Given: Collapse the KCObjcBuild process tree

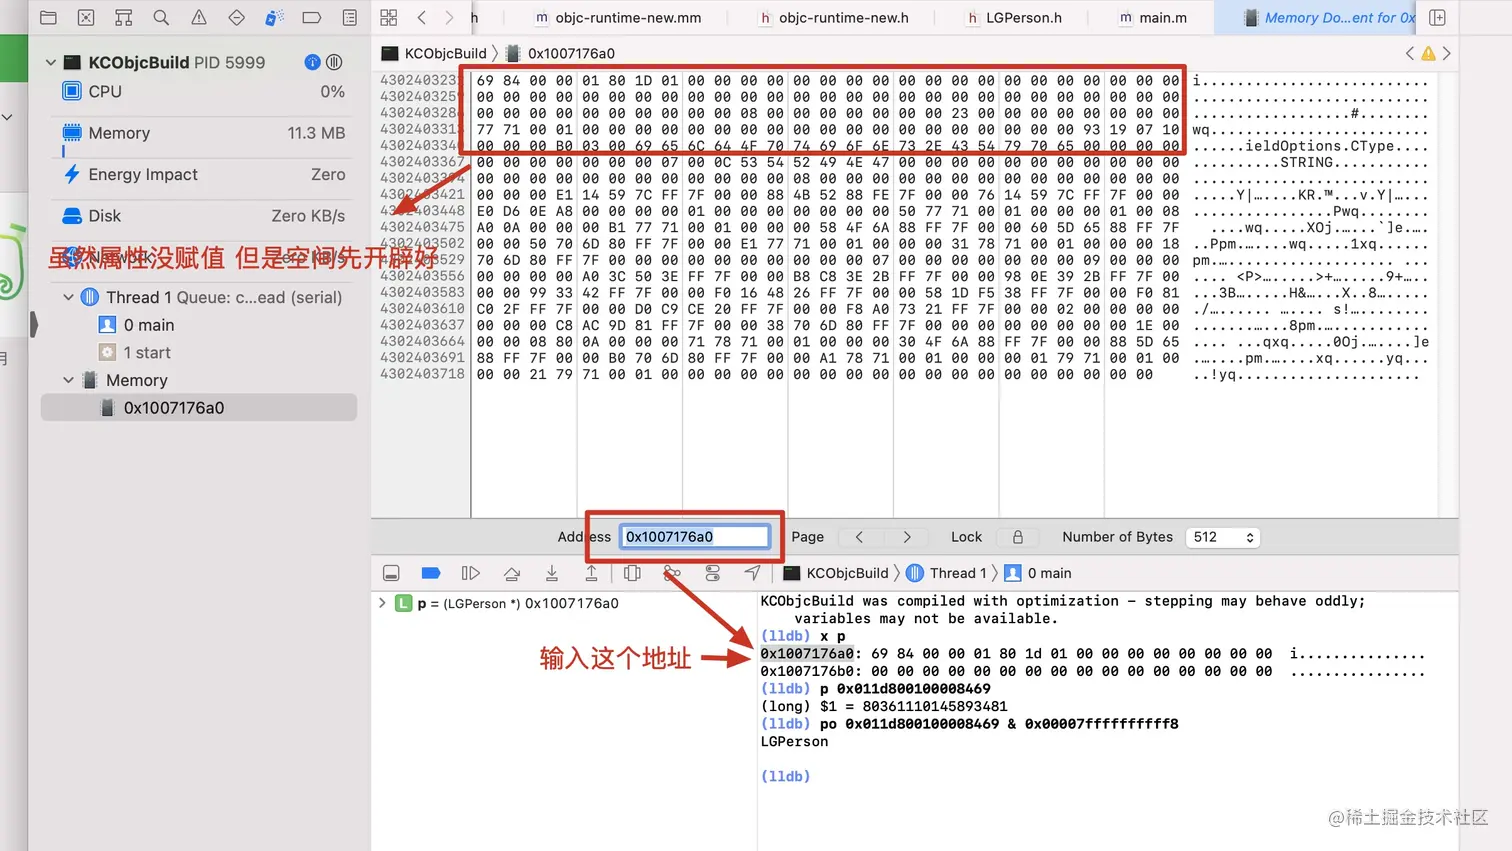Looking at the screenshot, I should (51, 62).
